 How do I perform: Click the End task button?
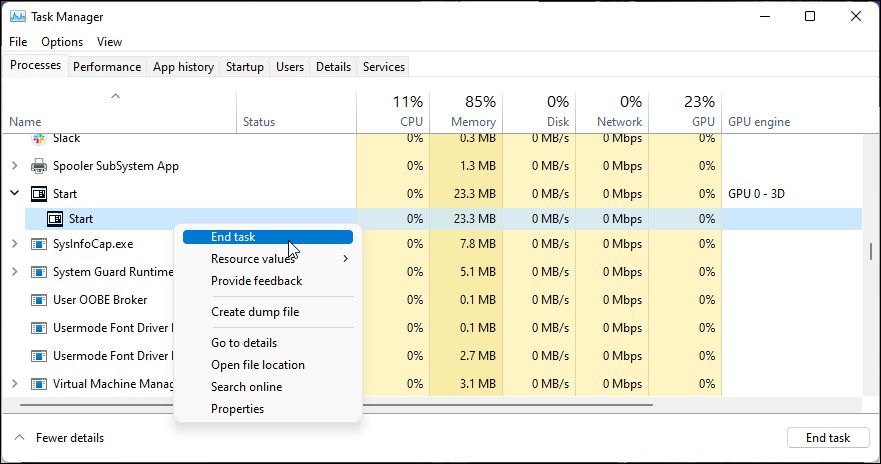(827, 438)
